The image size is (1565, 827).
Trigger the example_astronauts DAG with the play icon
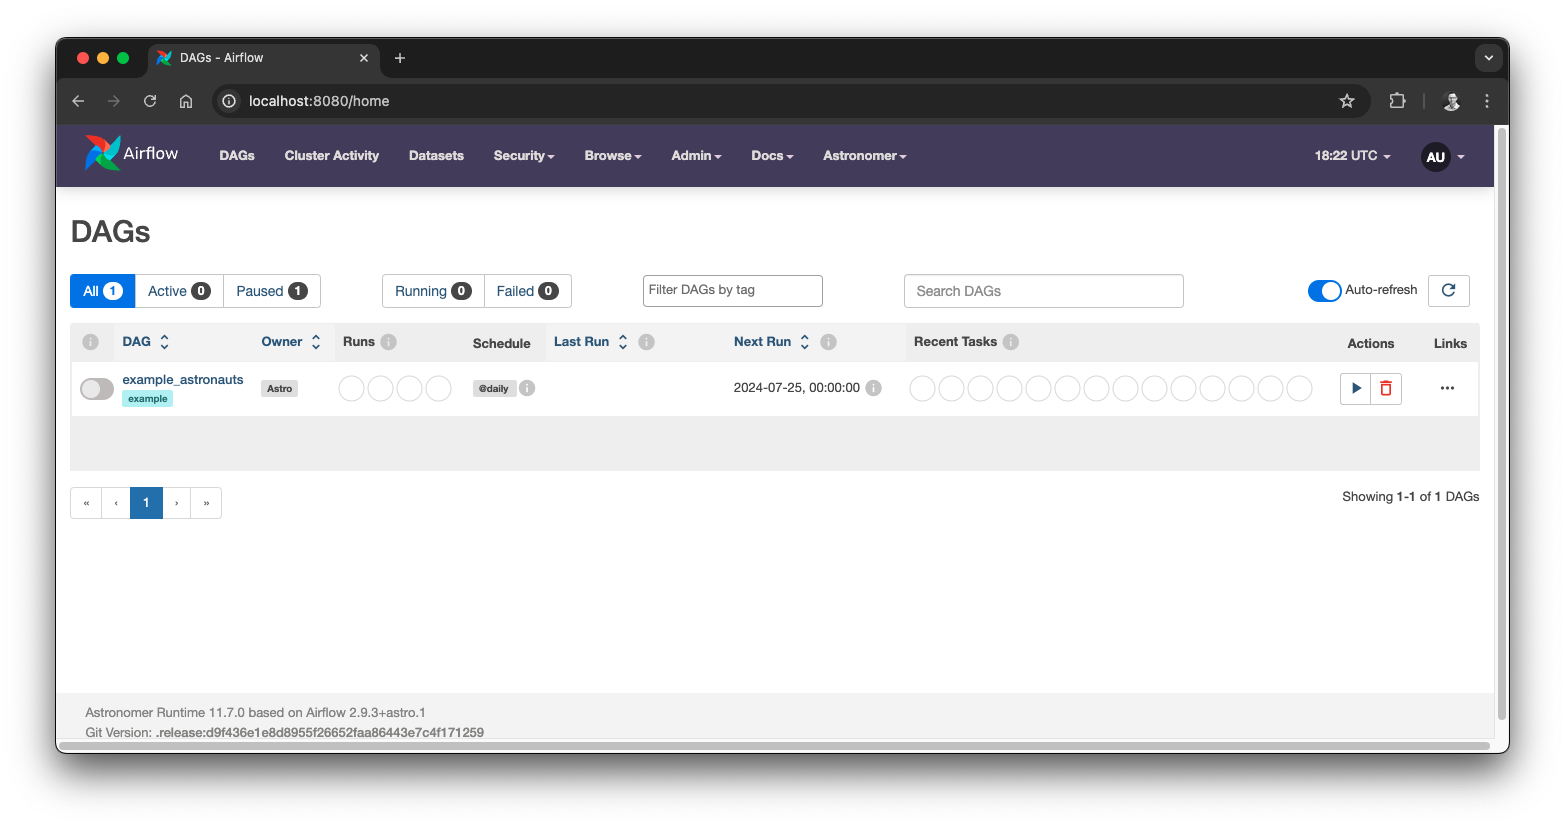coord(1355,388)
